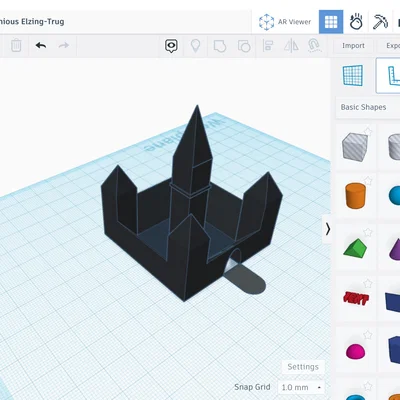
Task: Select the Mirror tool
Action: tap(291, 46)
